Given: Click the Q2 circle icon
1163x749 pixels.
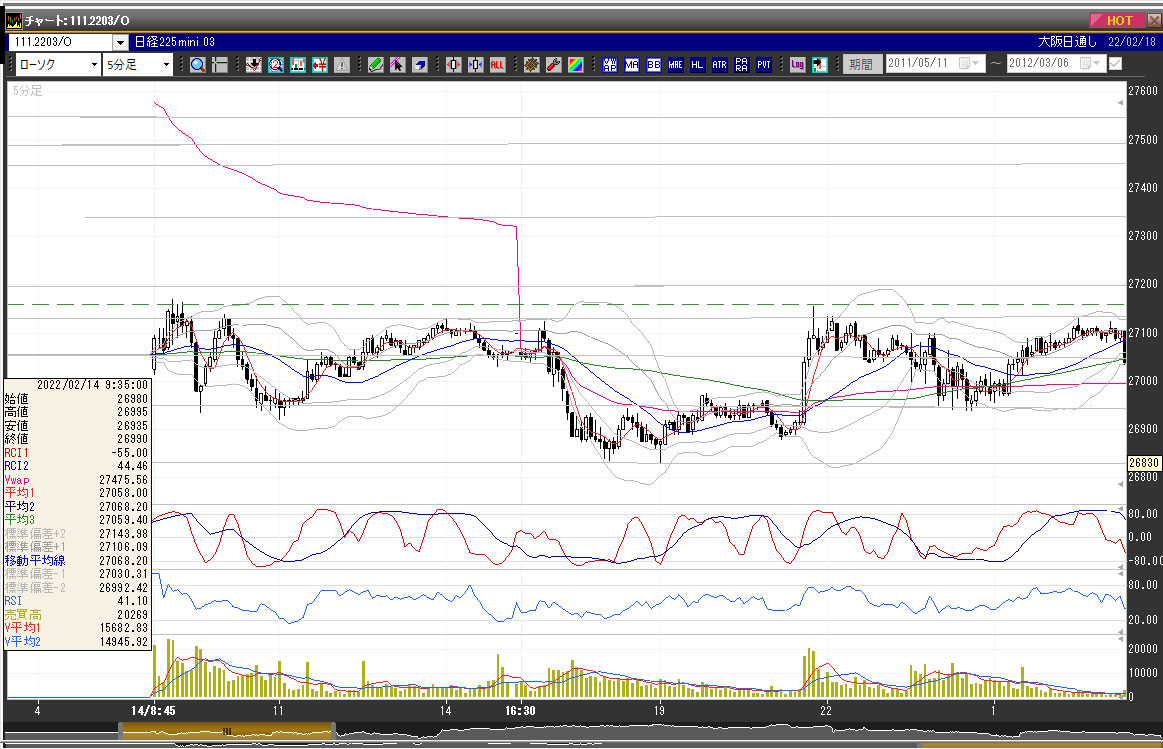Looking at the screenshot, I should pos(276,65).
